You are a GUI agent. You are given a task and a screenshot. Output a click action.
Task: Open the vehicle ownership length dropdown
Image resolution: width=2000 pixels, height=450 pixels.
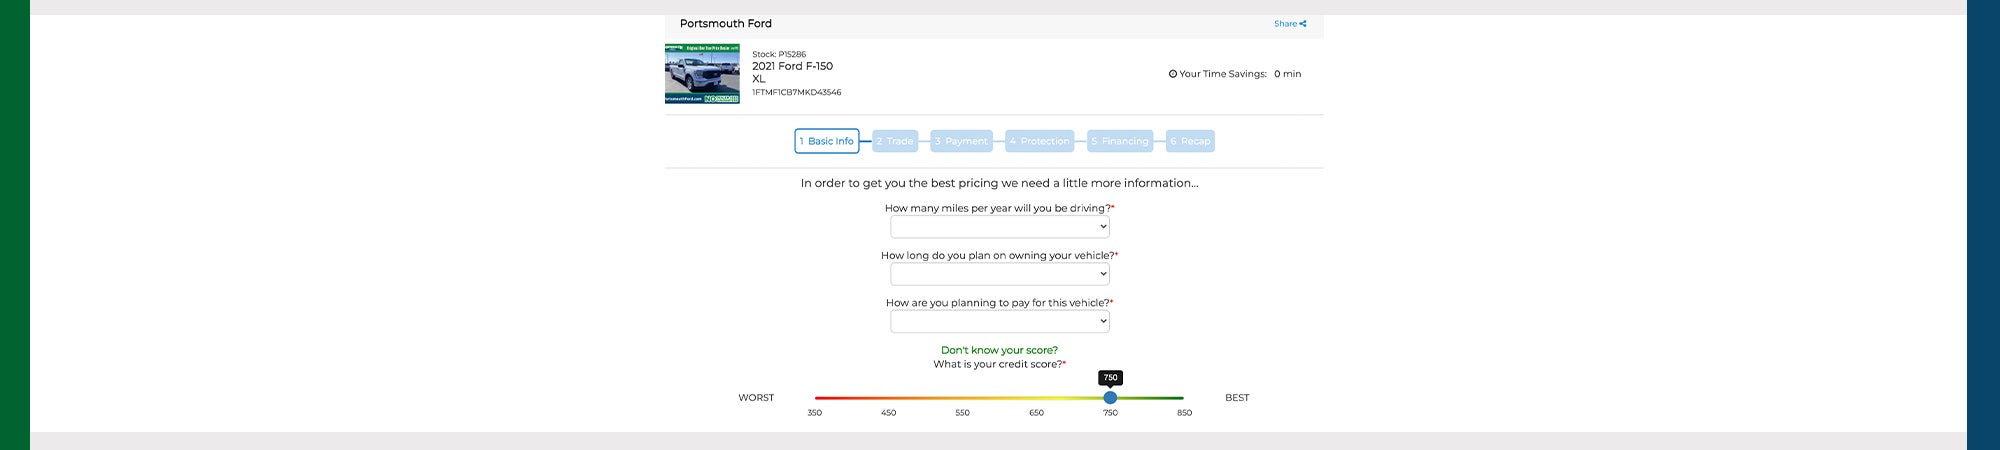tap(1000, 274)
